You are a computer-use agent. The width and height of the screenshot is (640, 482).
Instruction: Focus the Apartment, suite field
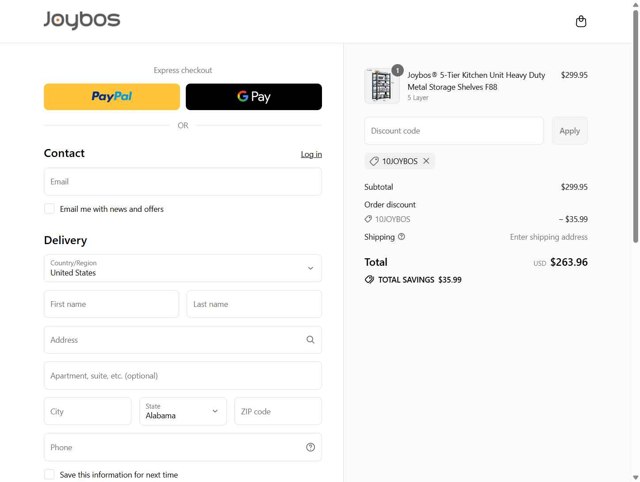[183, 375]
